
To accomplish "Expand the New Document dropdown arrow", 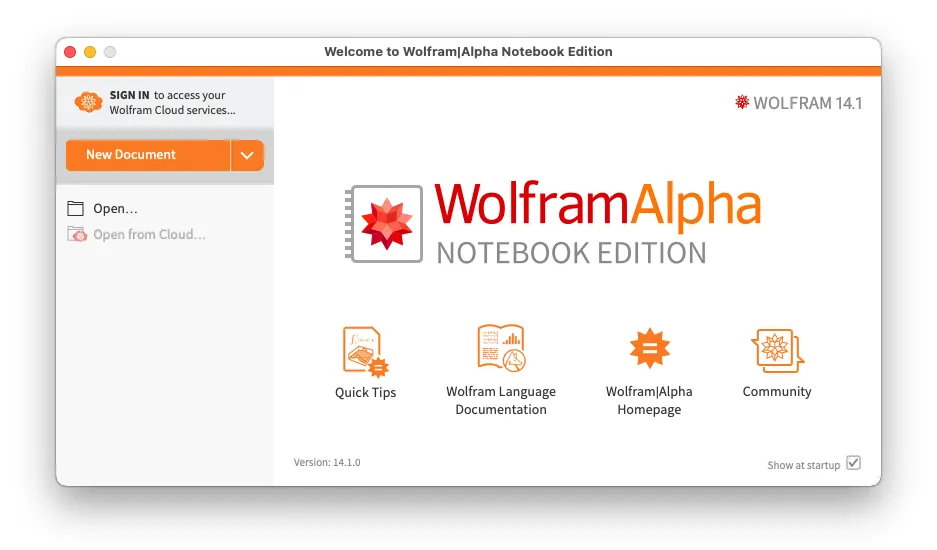I will click(247, 155).
